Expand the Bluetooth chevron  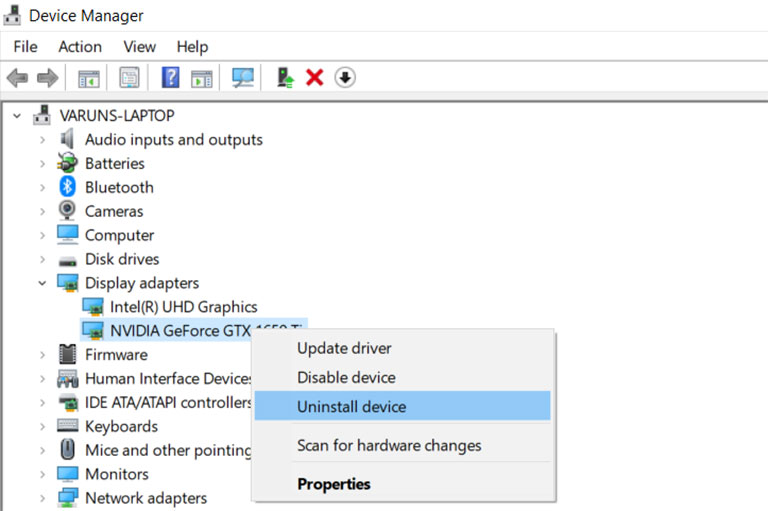43,188
